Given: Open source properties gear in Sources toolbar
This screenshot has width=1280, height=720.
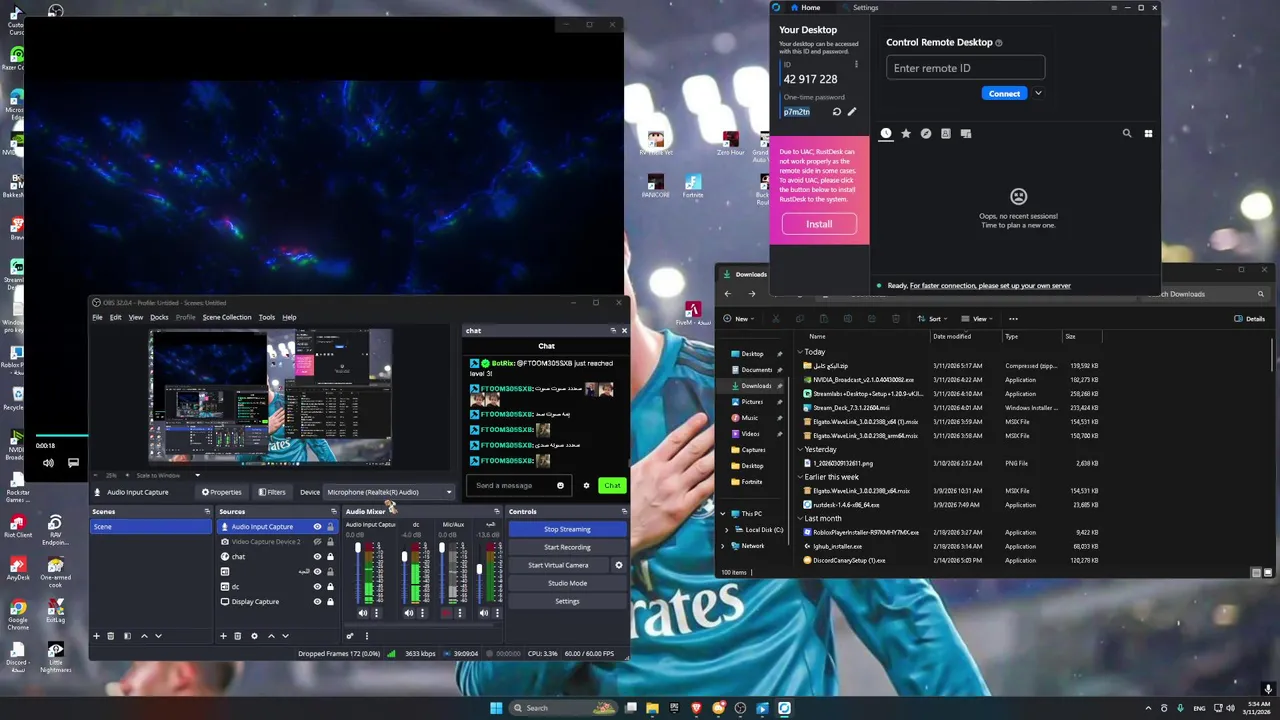Looking at the screenshot, I should pos(254,636).
